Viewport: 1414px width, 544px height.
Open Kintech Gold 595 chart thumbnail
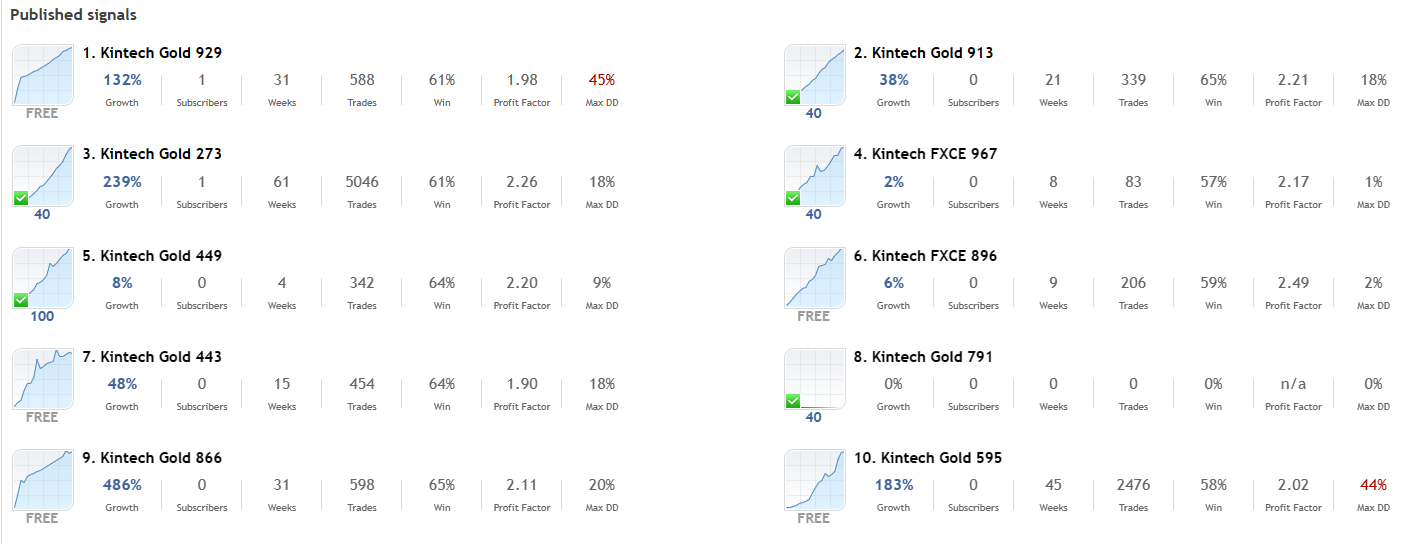(x=814, y=480)
